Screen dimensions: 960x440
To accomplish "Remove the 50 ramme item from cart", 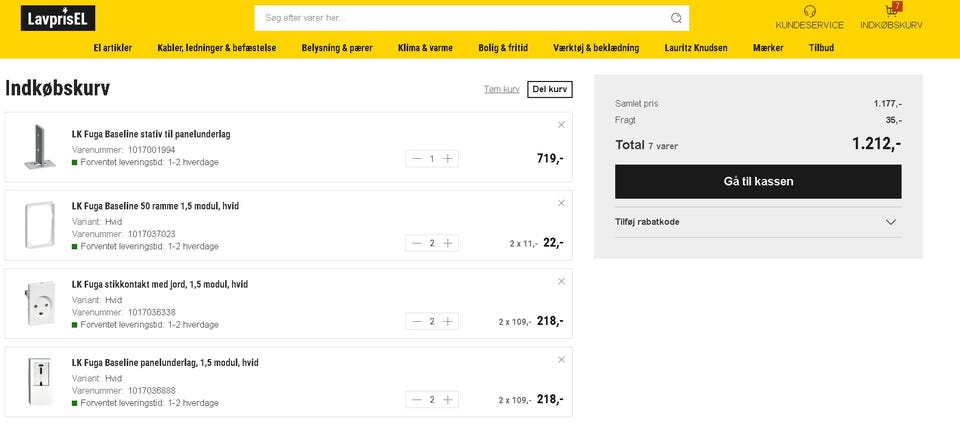I will (561, 203).
